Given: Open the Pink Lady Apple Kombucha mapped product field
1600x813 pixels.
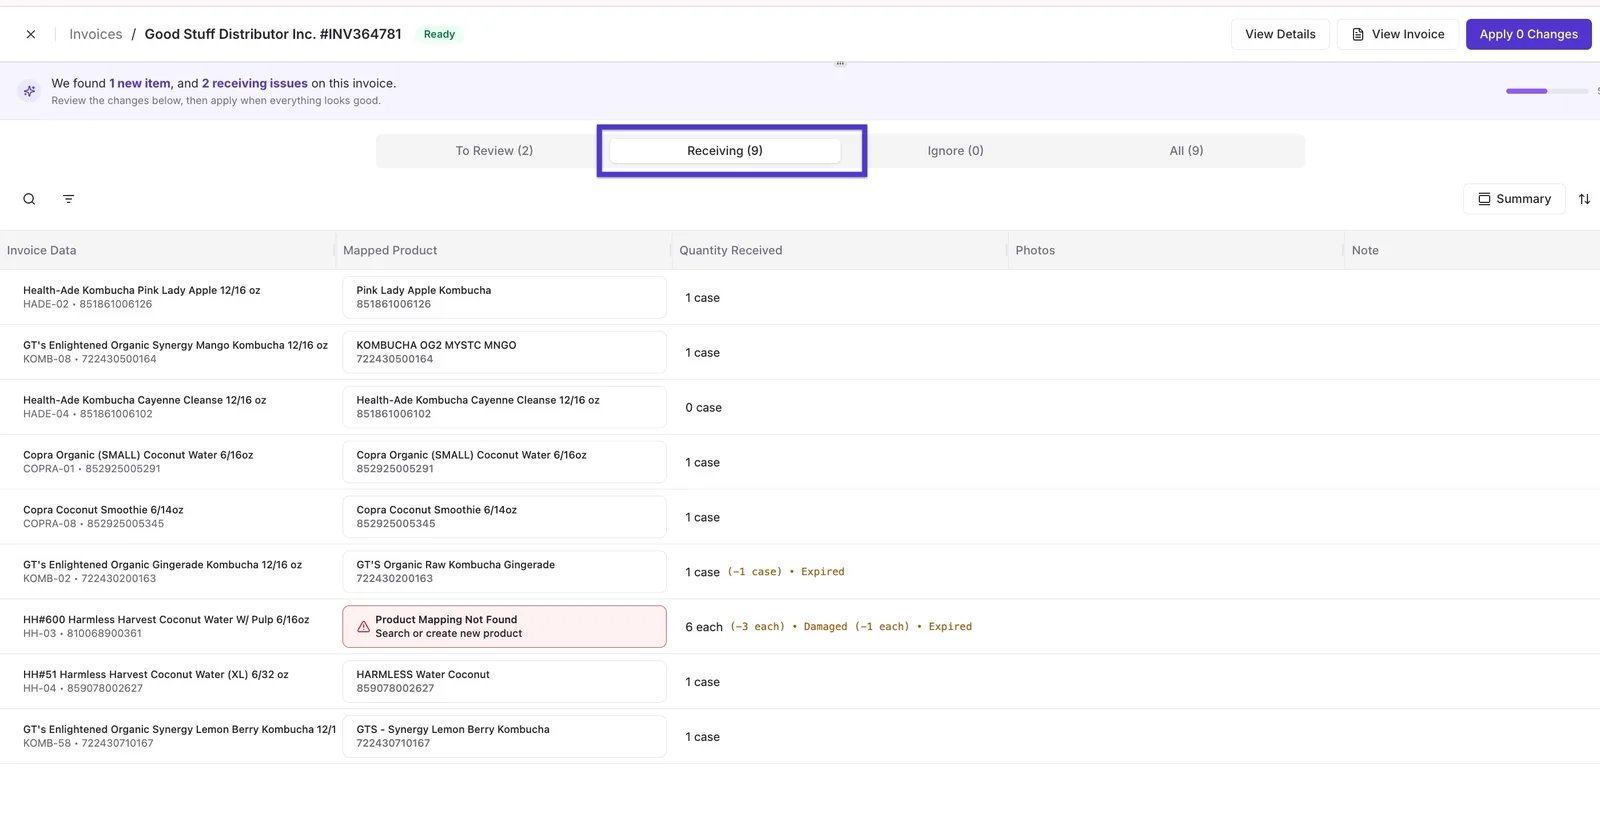Looking at the screenshot, I should pyautogui.click(x=504, y=297).
